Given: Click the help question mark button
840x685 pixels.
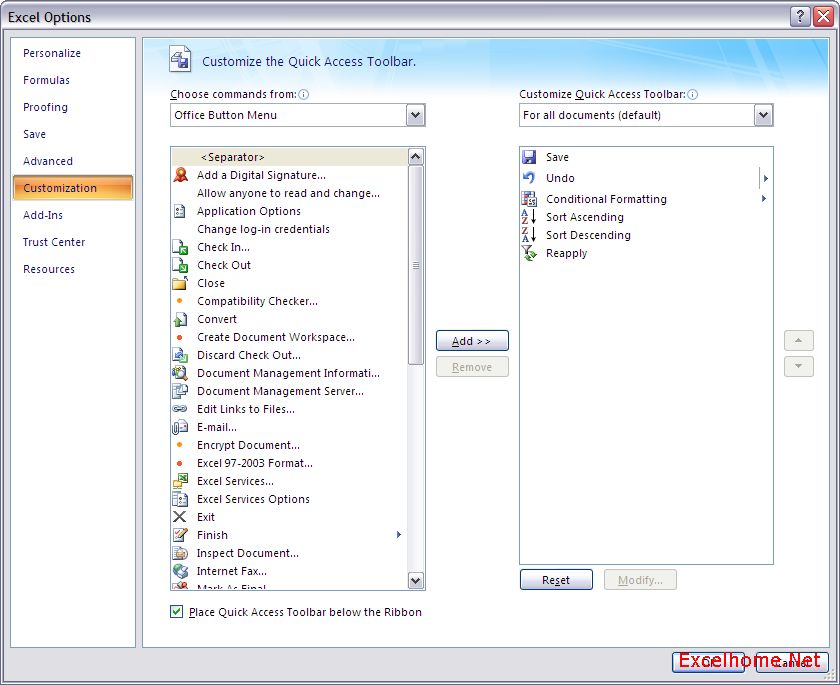Looking at the screenshot, I should (x=799, y=17).
